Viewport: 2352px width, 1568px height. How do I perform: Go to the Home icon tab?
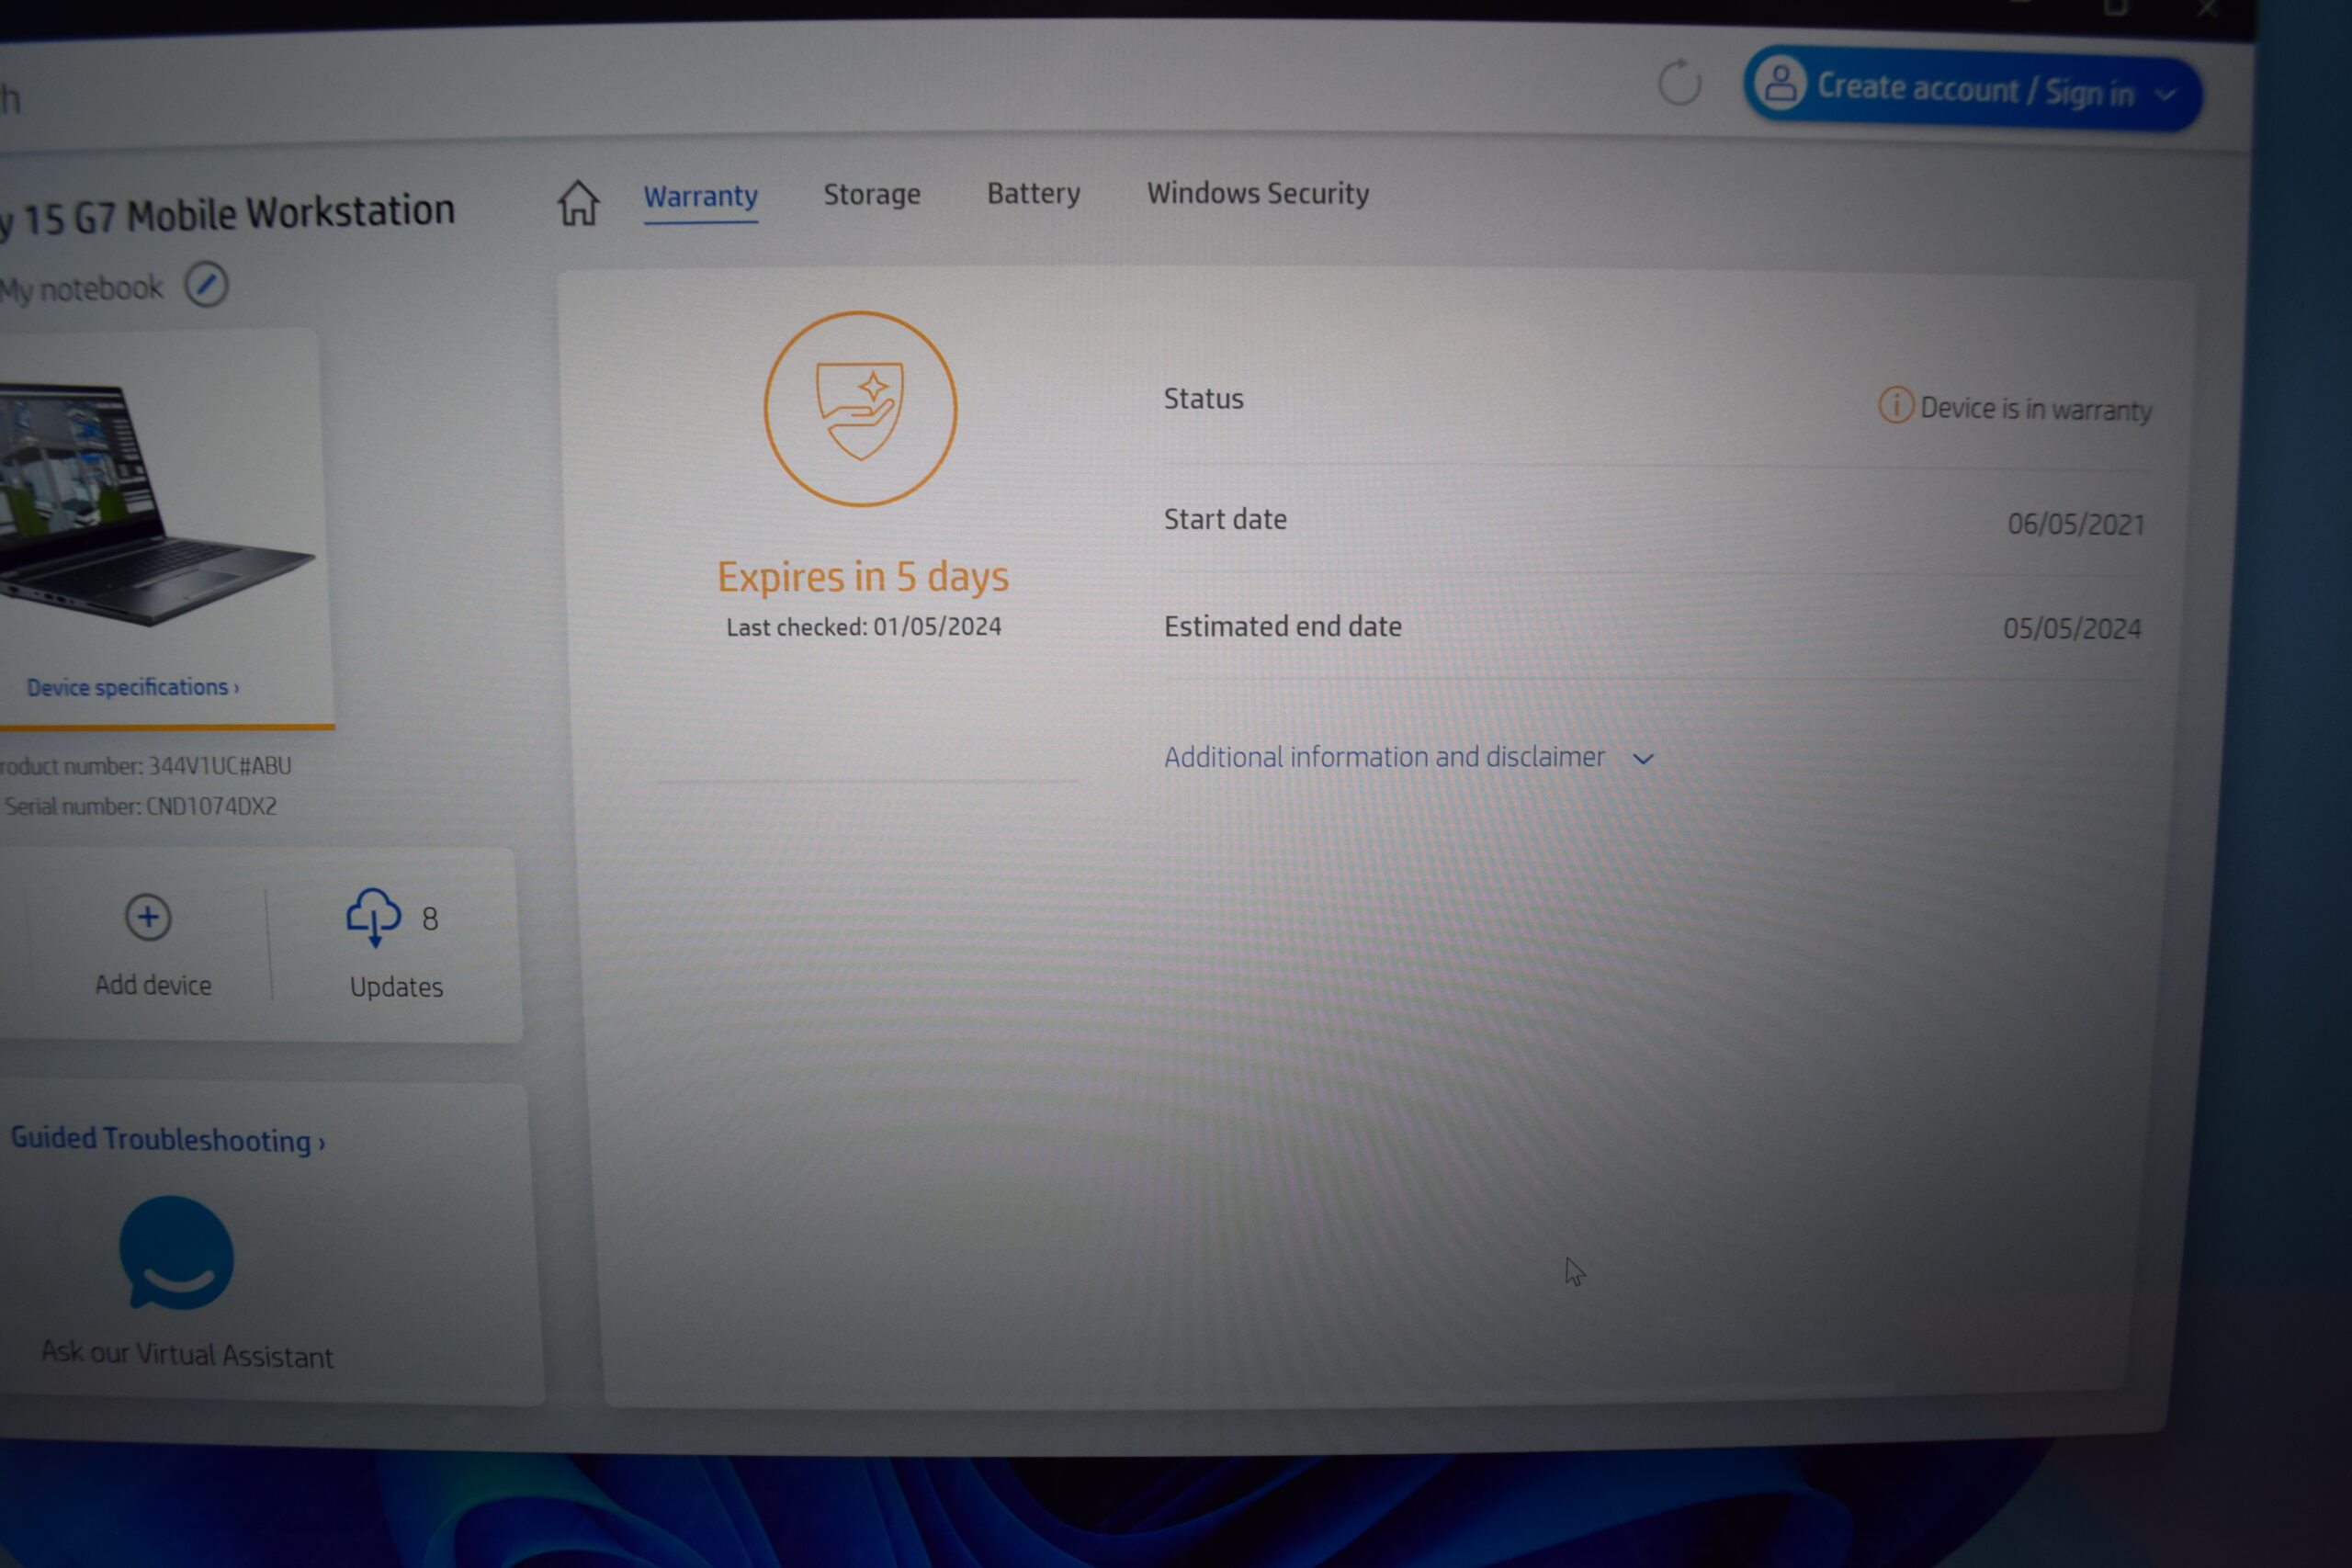coord(578,202)
